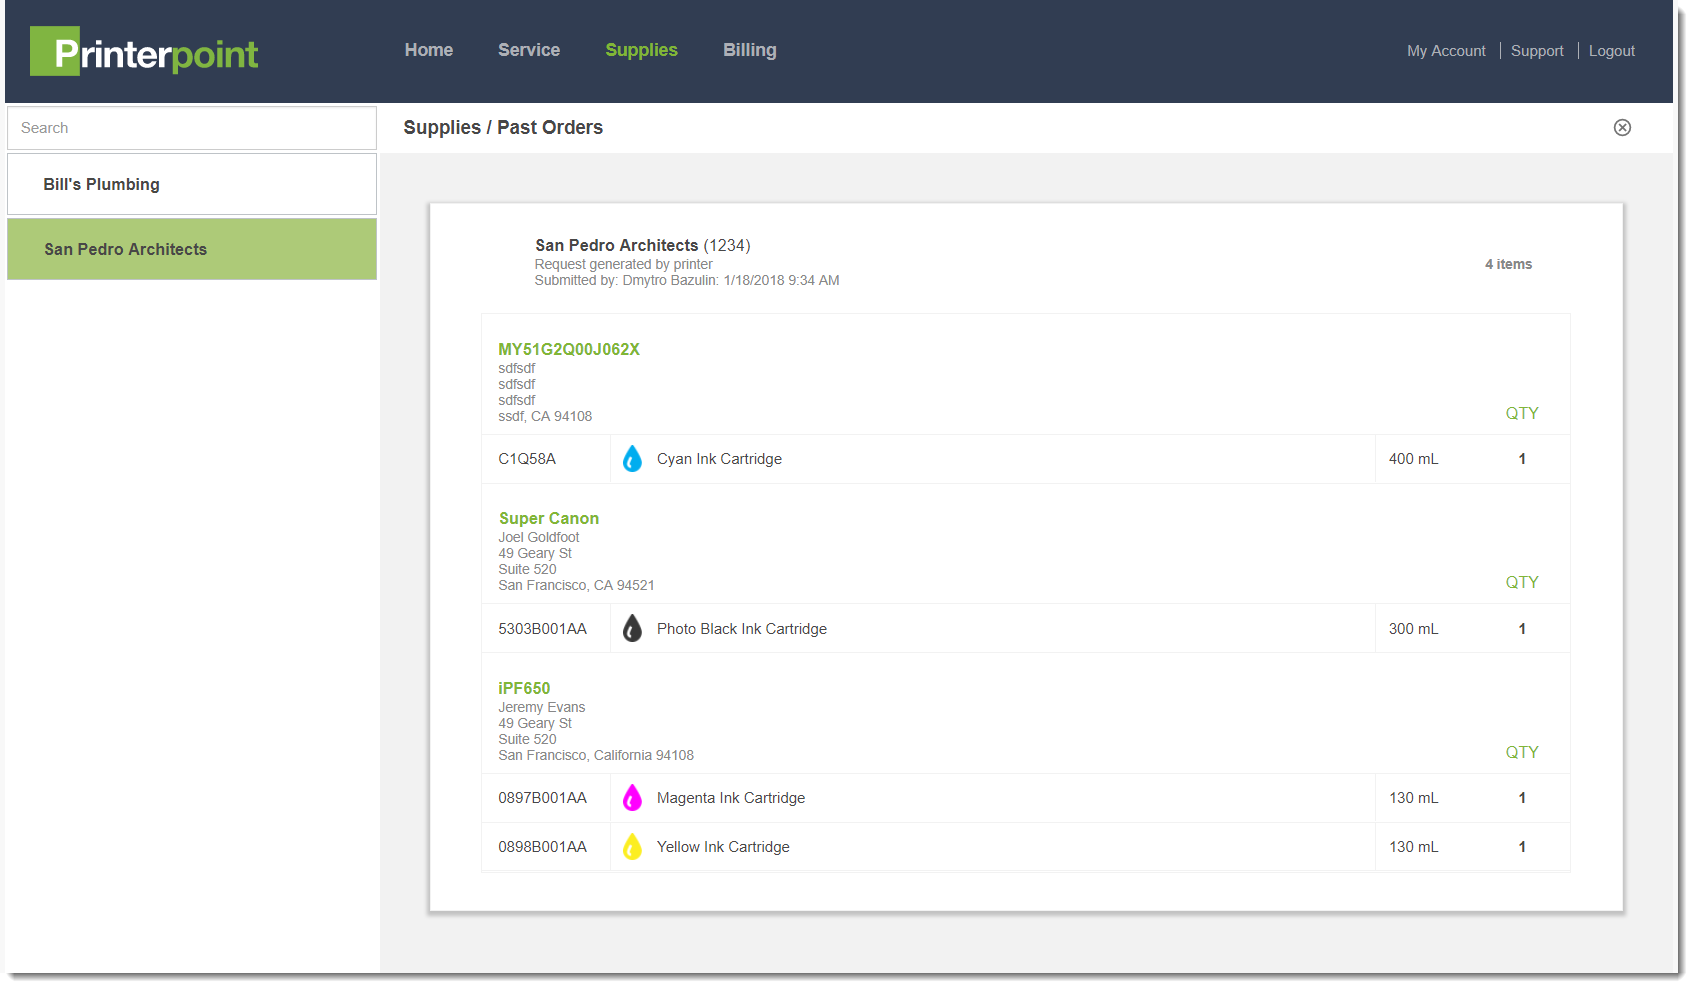Open the Super Canon printer link

tap(548, 518)
